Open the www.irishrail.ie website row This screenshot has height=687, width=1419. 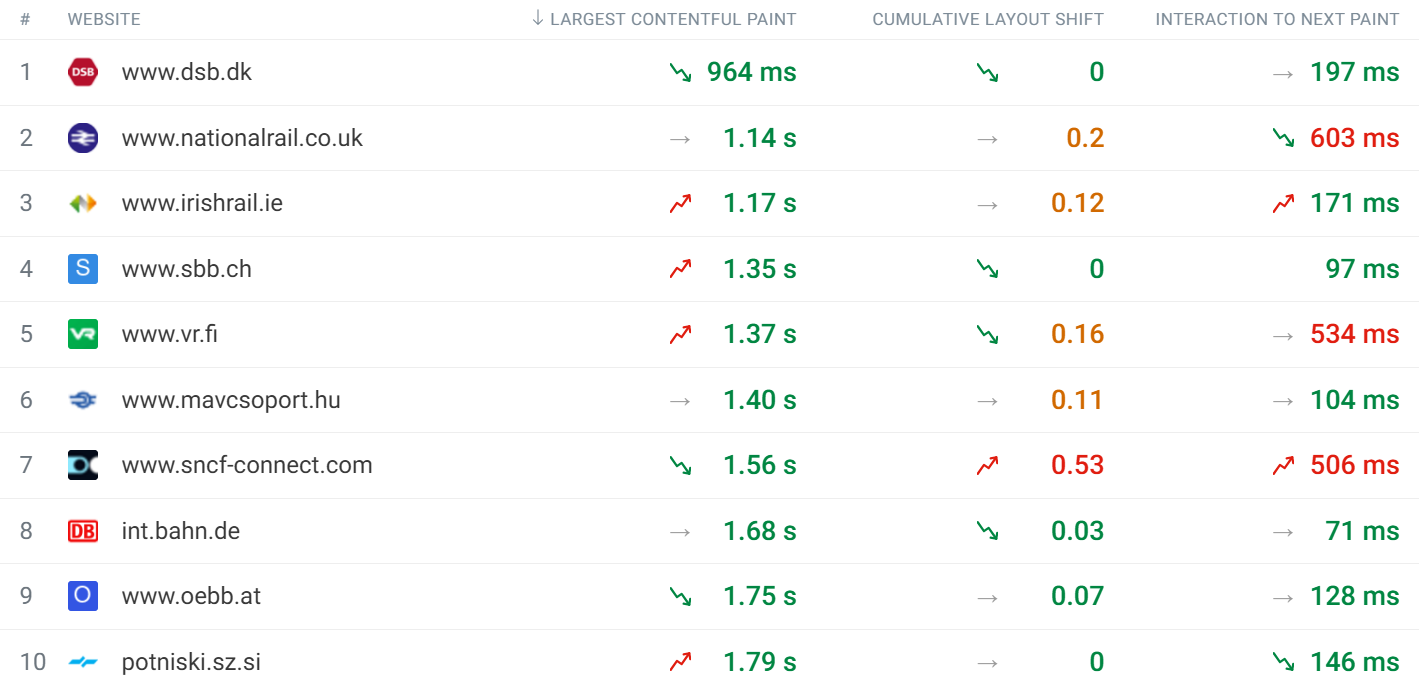coord(709,203)
